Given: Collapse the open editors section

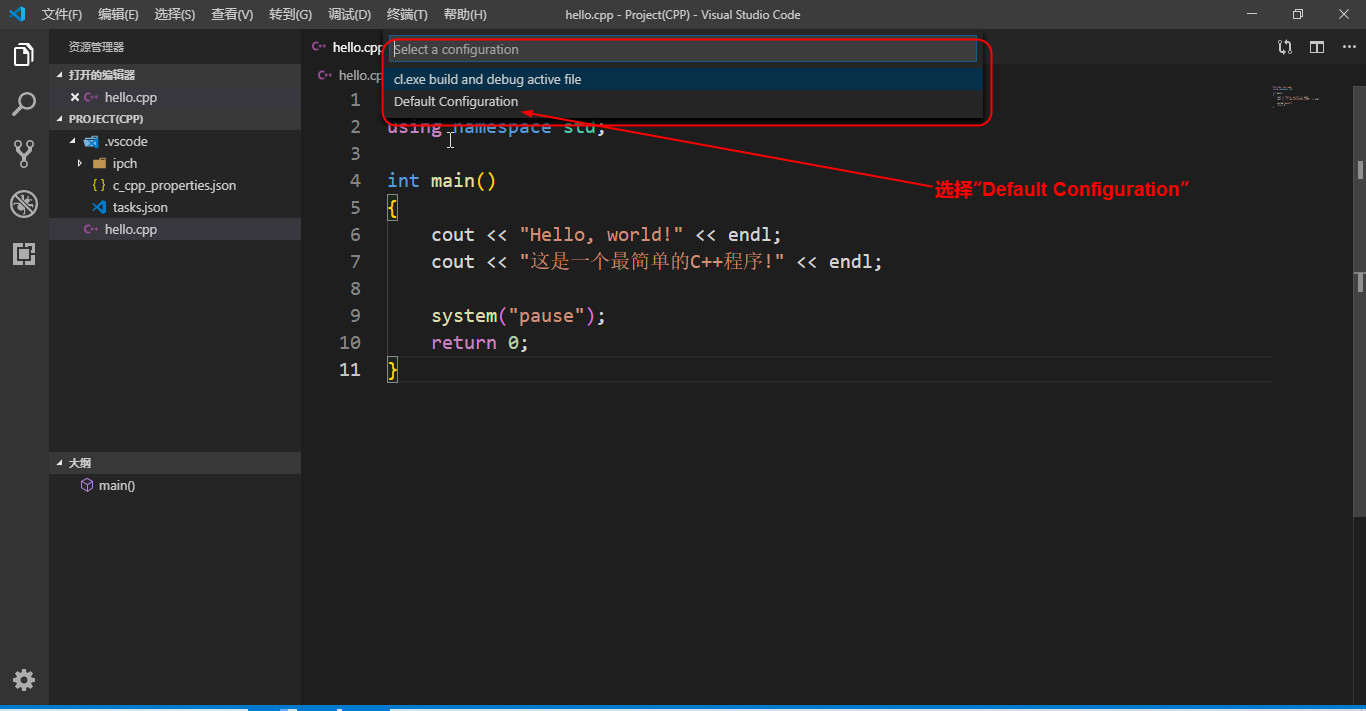Looking at the screenshot, I should pyautogui.click(x=59, y=75).
